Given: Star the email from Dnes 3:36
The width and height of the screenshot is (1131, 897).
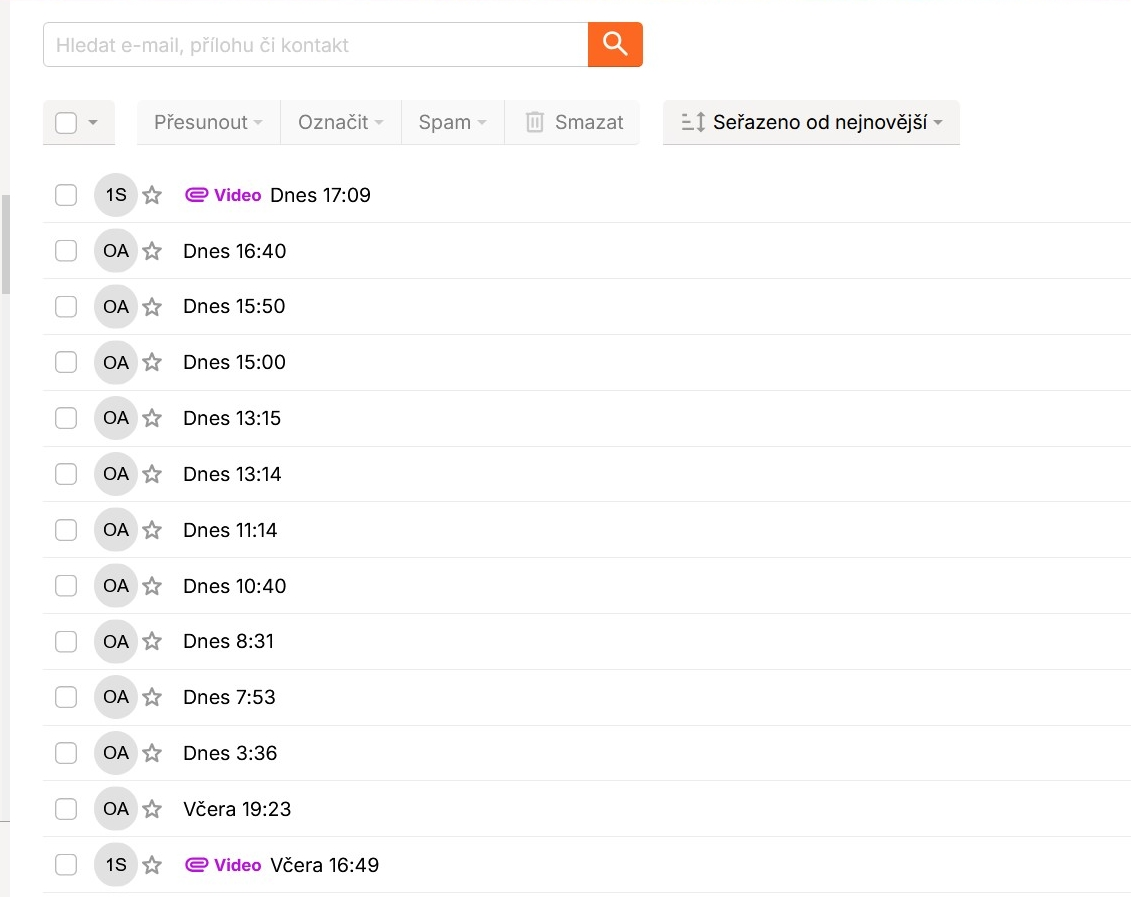Looking at the screenshot, I should (151, 753).
